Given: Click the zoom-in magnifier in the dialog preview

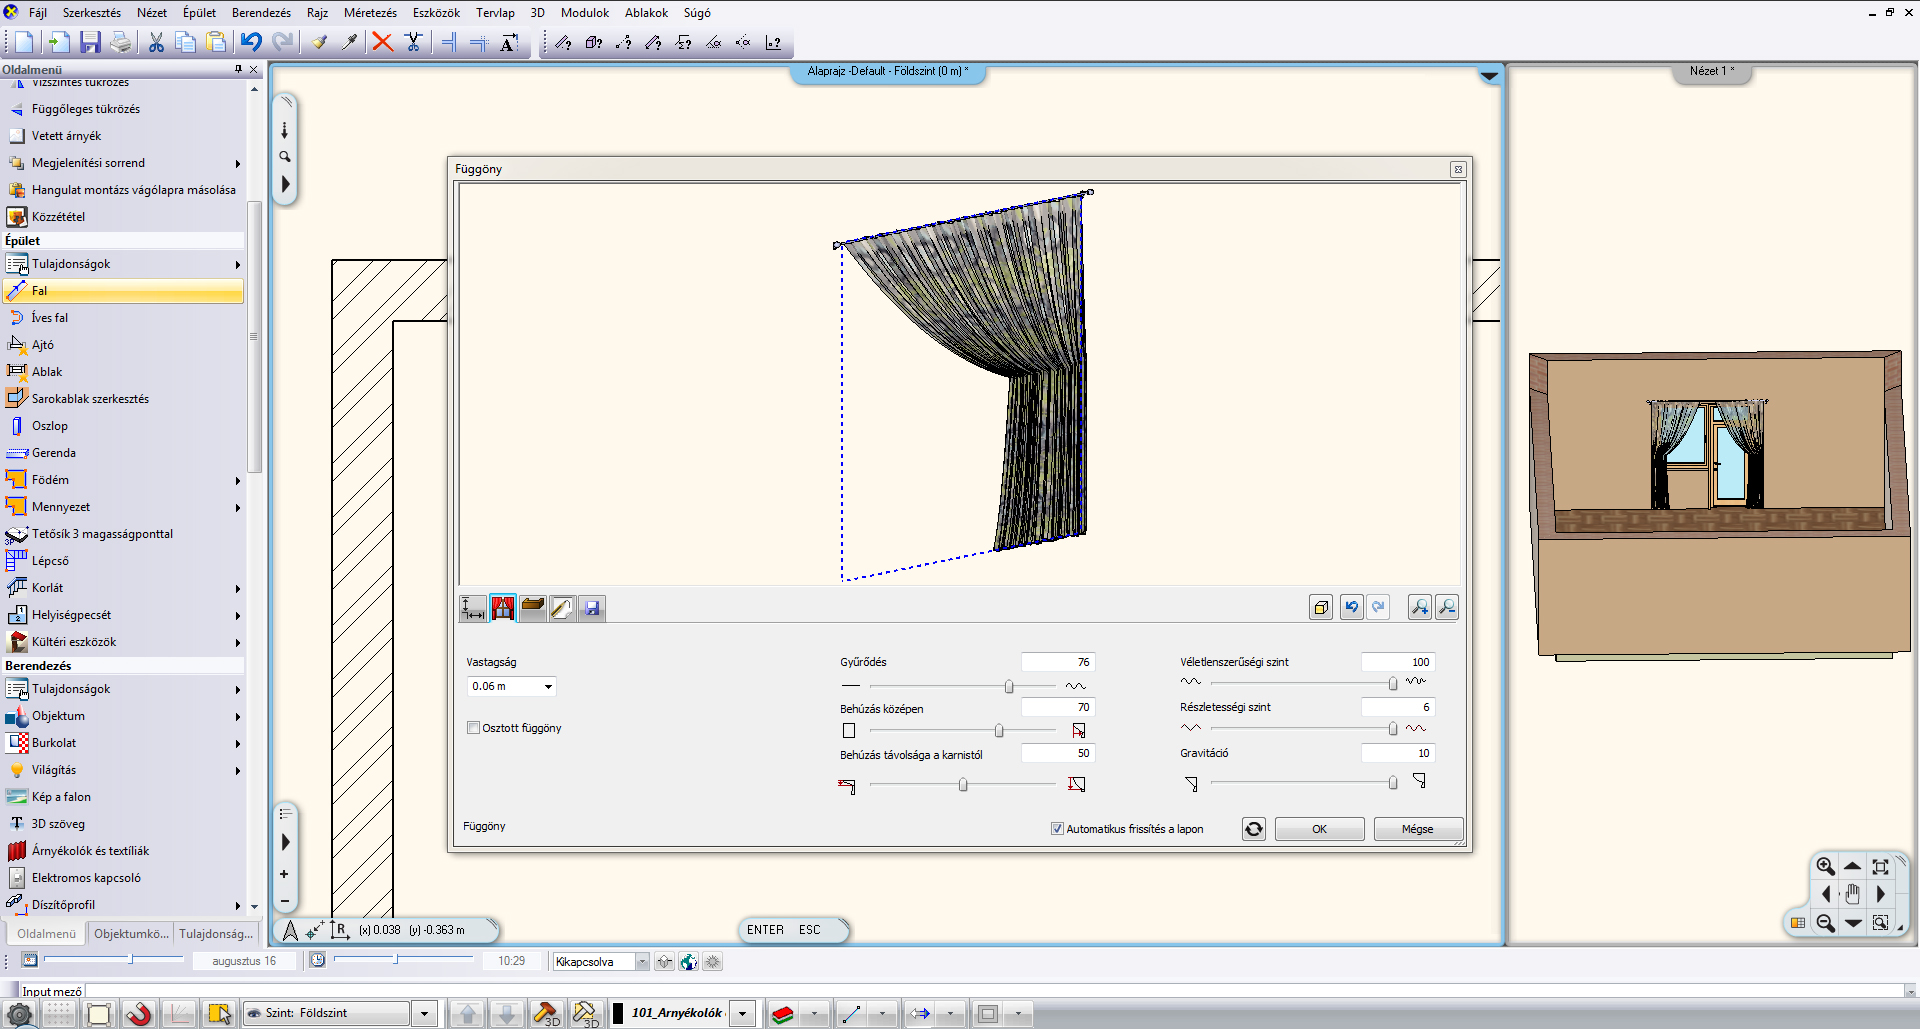Looking at the screenshot, I should click(1419, 607).
